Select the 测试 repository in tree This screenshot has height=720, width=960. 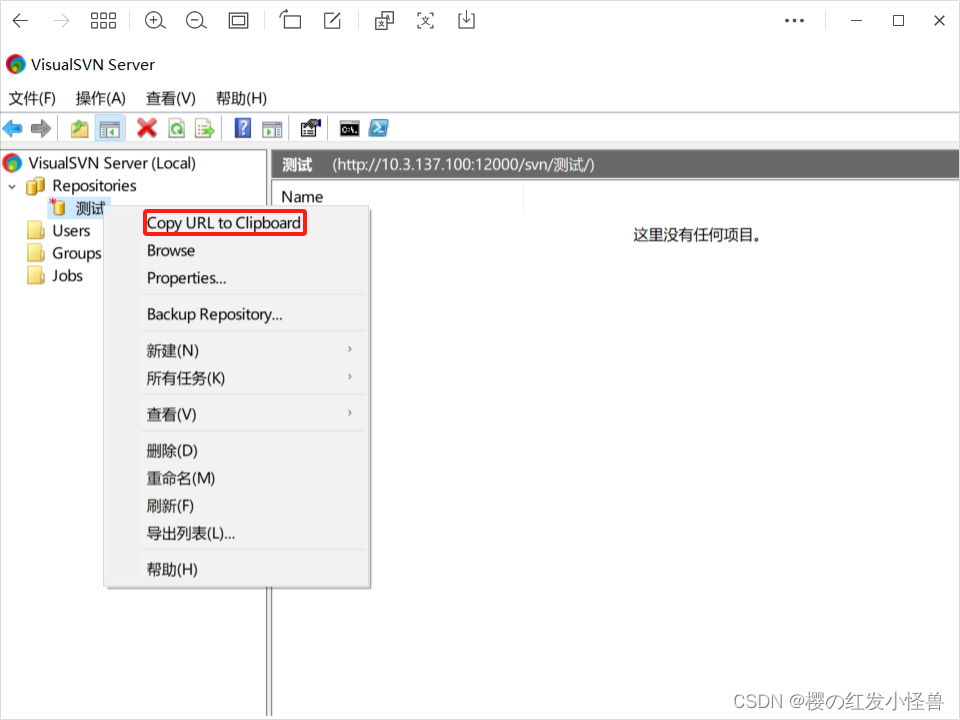click(x=89, y=208)
